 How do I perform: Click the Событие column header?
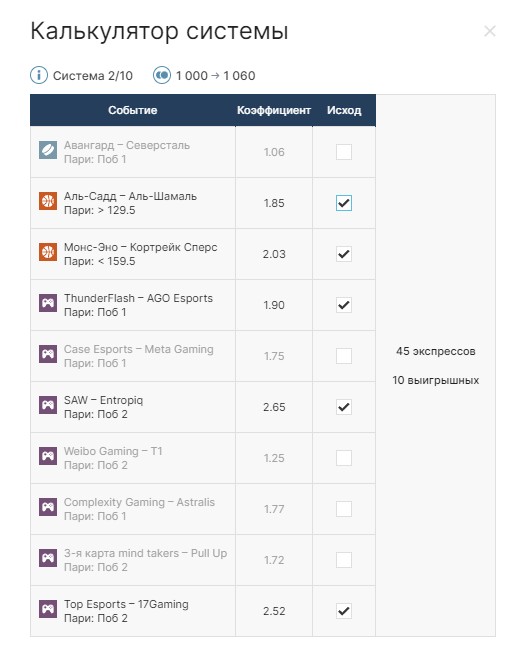pos(132,110)
